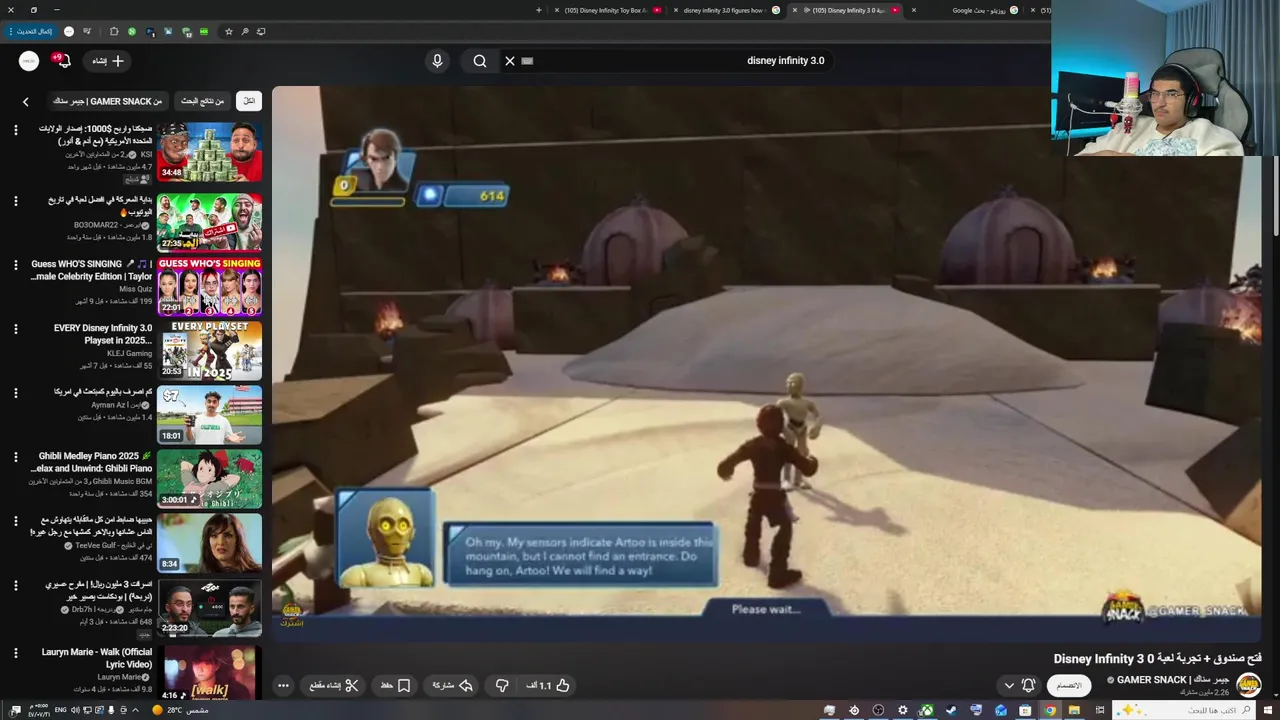Open options menu for the $1000 video
This screenshot has width=1280, height=720.
(15, 130)
